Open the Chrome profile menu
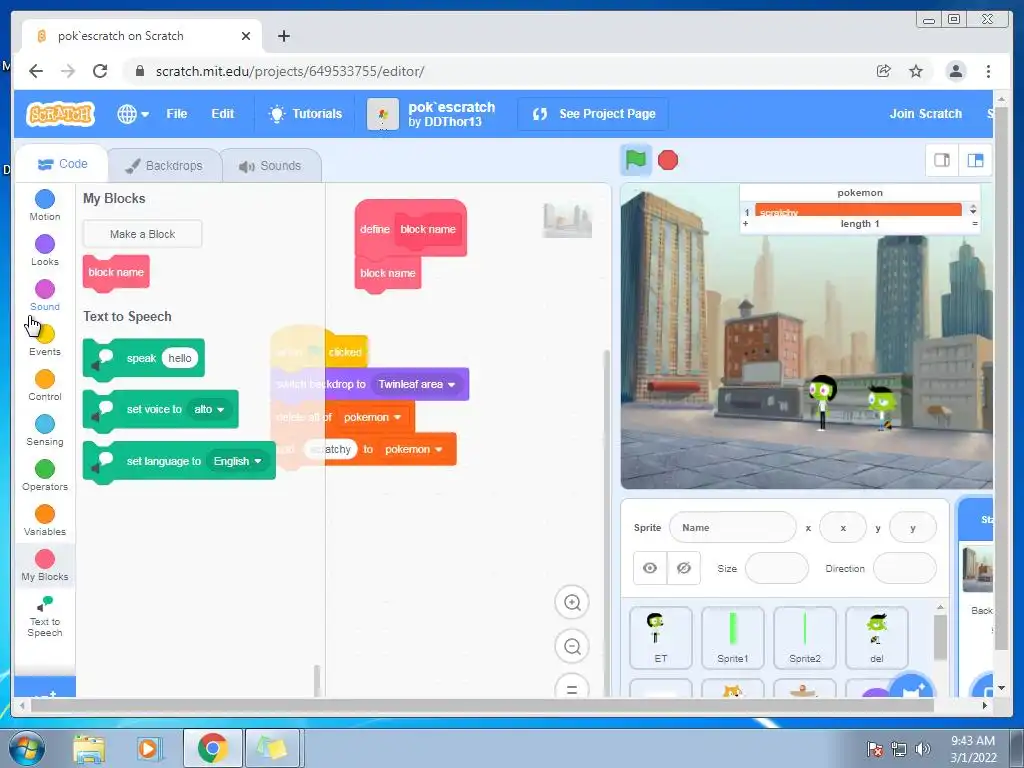This screenshot has width=1024, height=768. (955, 71)
